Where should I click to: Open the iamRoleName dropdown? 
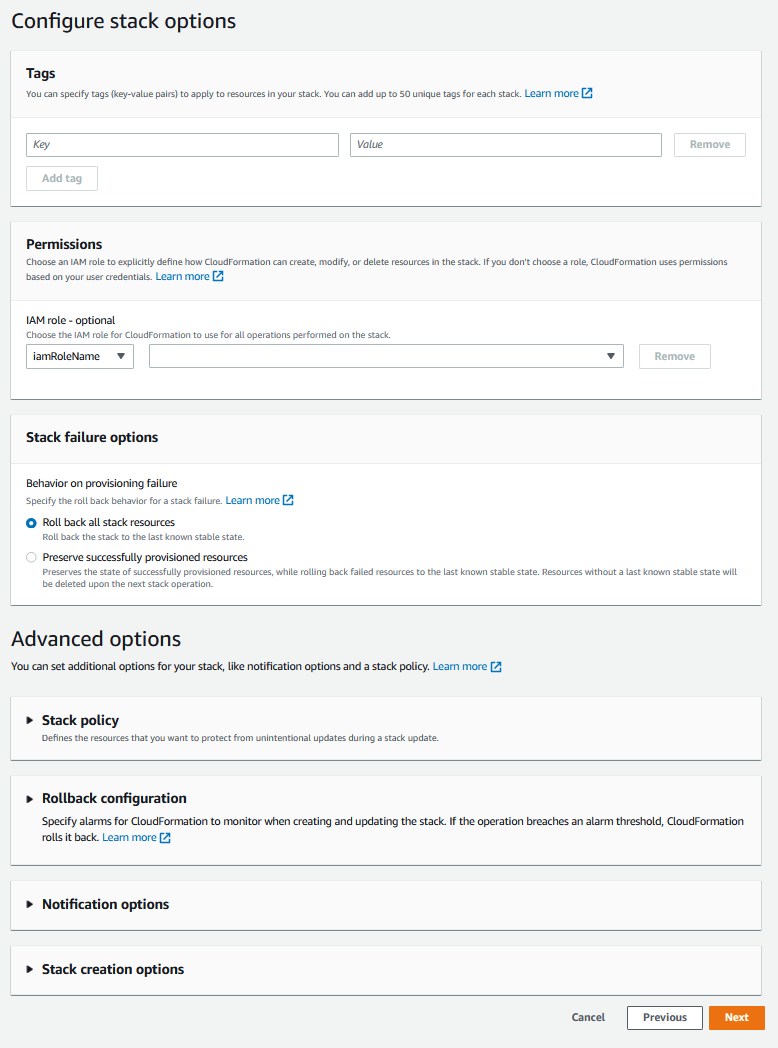(80, 356)
